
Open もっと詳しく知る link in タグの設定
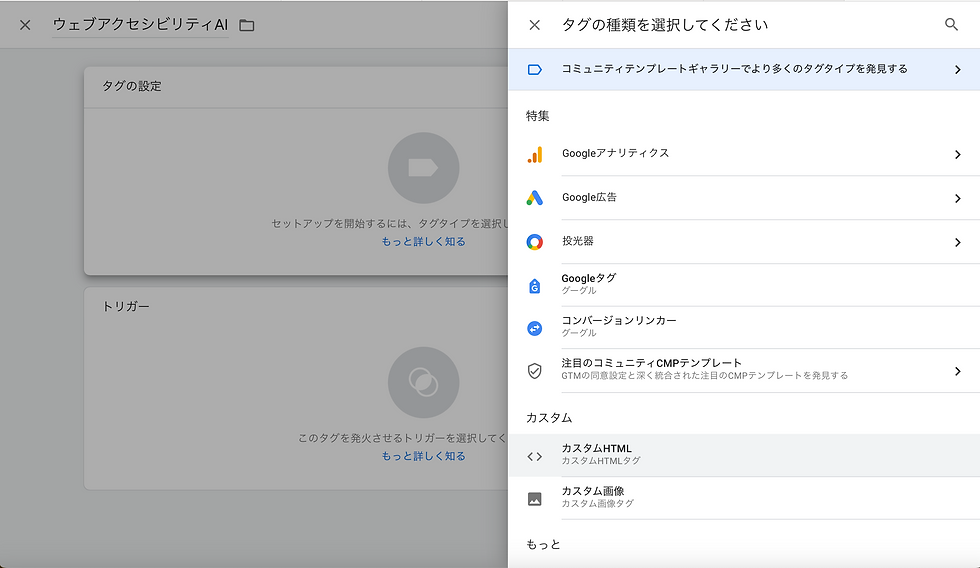(423, 241)
